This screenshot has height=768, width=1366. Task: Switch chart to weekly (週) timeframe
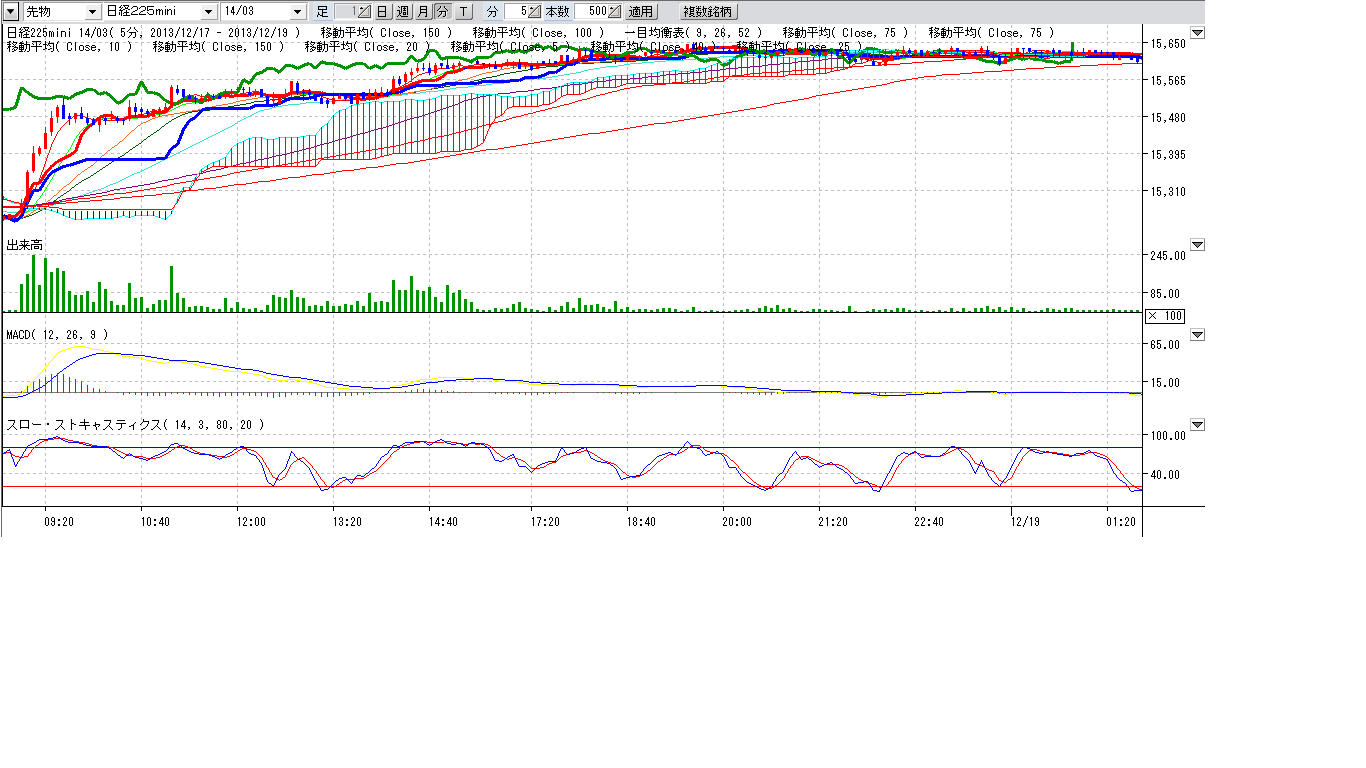tap(403, 12)
